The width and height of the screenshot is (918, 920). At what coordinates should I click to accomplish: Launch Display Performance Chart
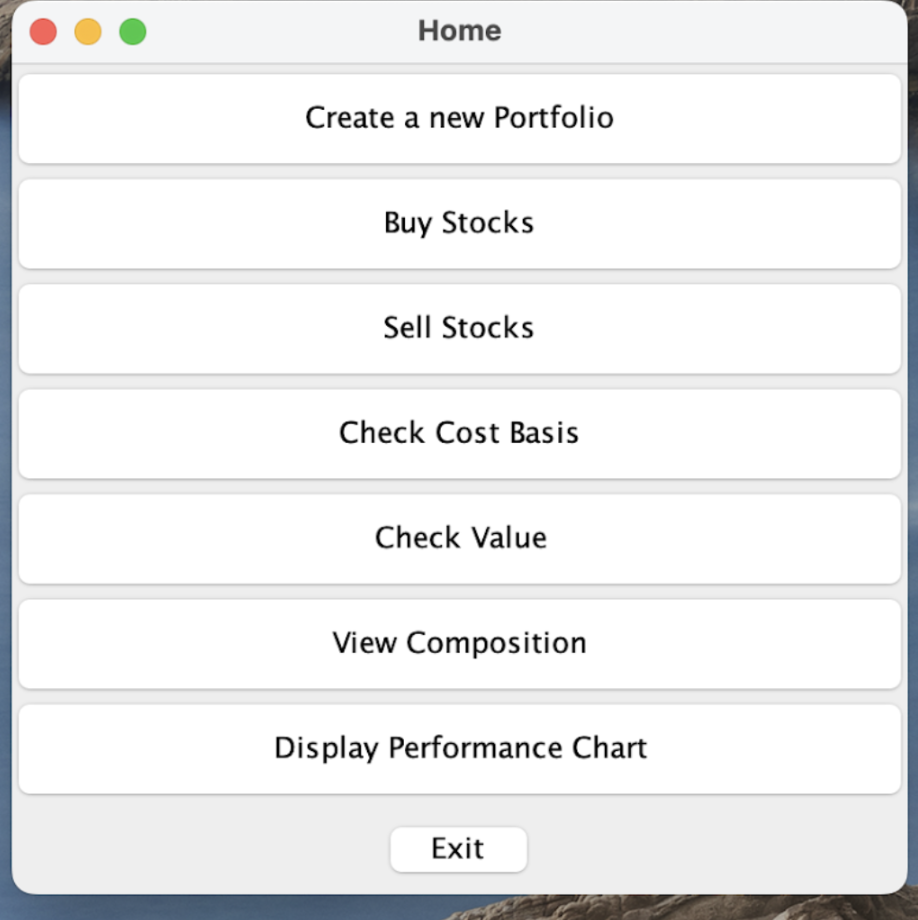click(459, 748)
